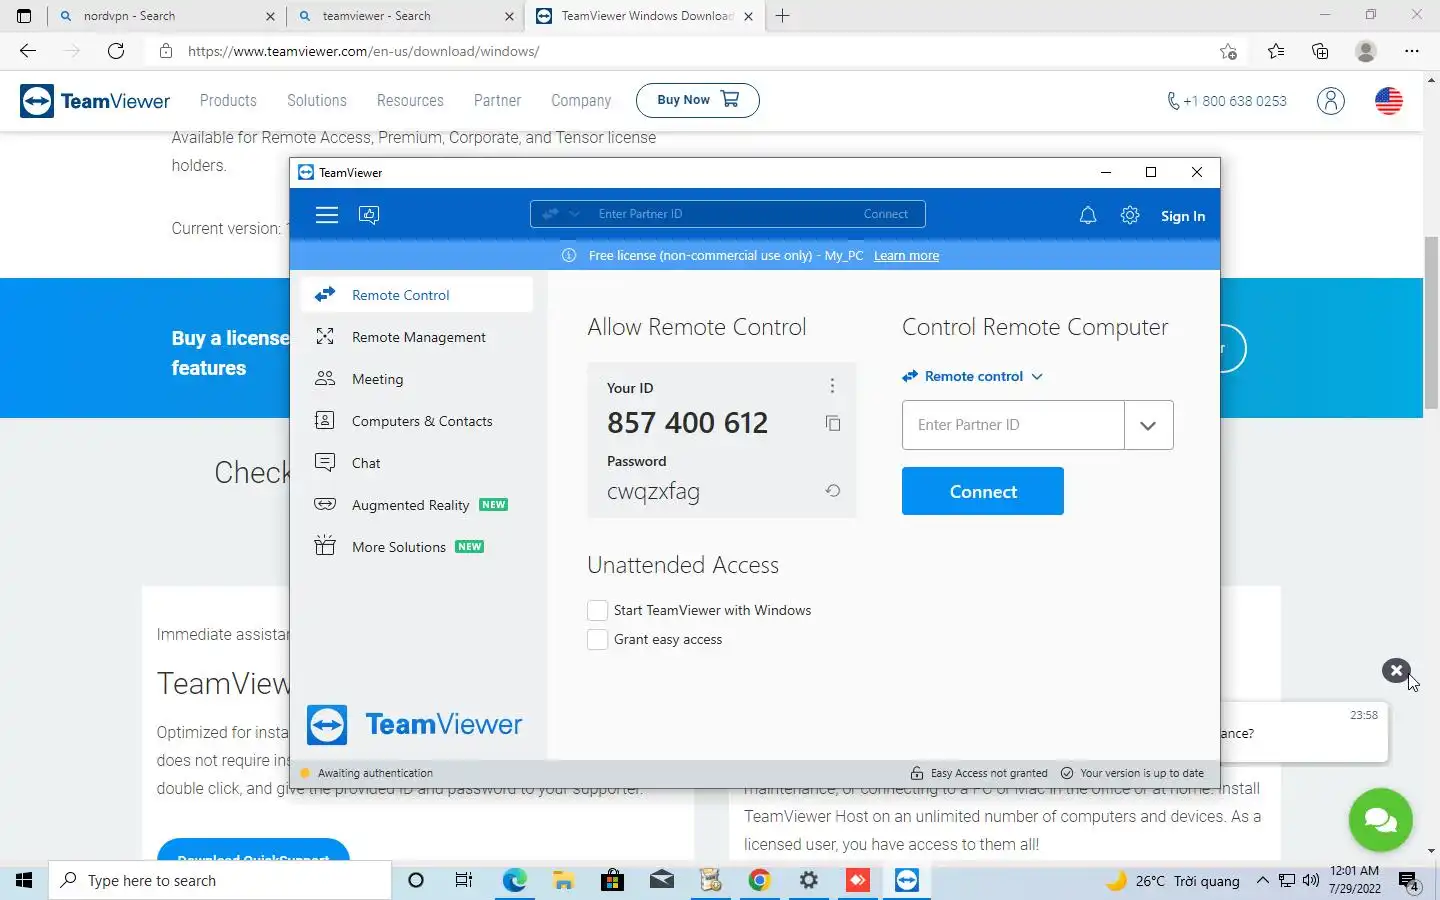Copy Your ID to clipboard
This screenshot has width=1440, height=900.
(832, 423)
